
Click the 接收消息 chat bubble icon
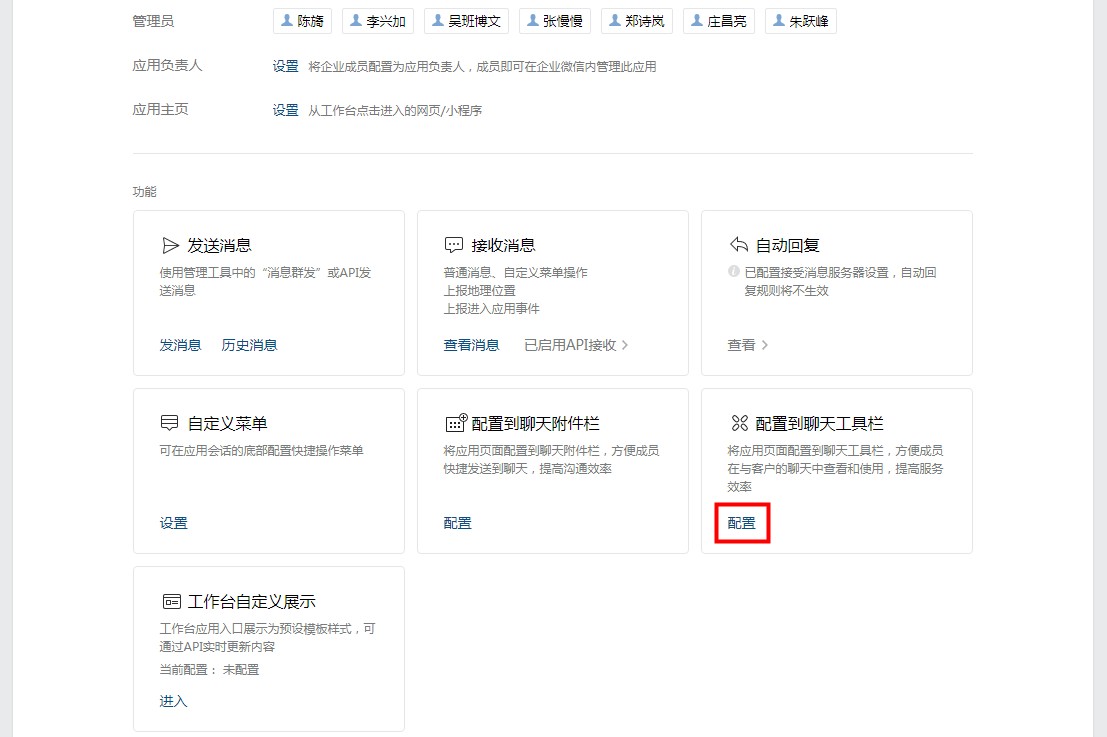coord(454,245)
